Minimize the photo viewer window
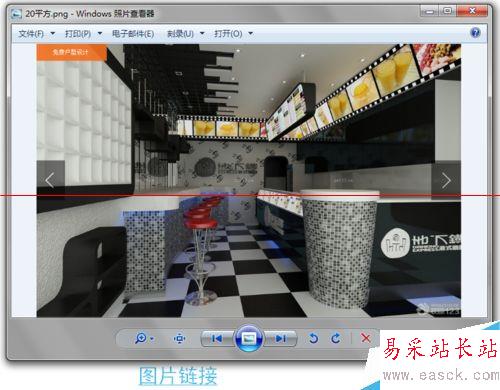 pyautogui.click(x=429, y=12)
